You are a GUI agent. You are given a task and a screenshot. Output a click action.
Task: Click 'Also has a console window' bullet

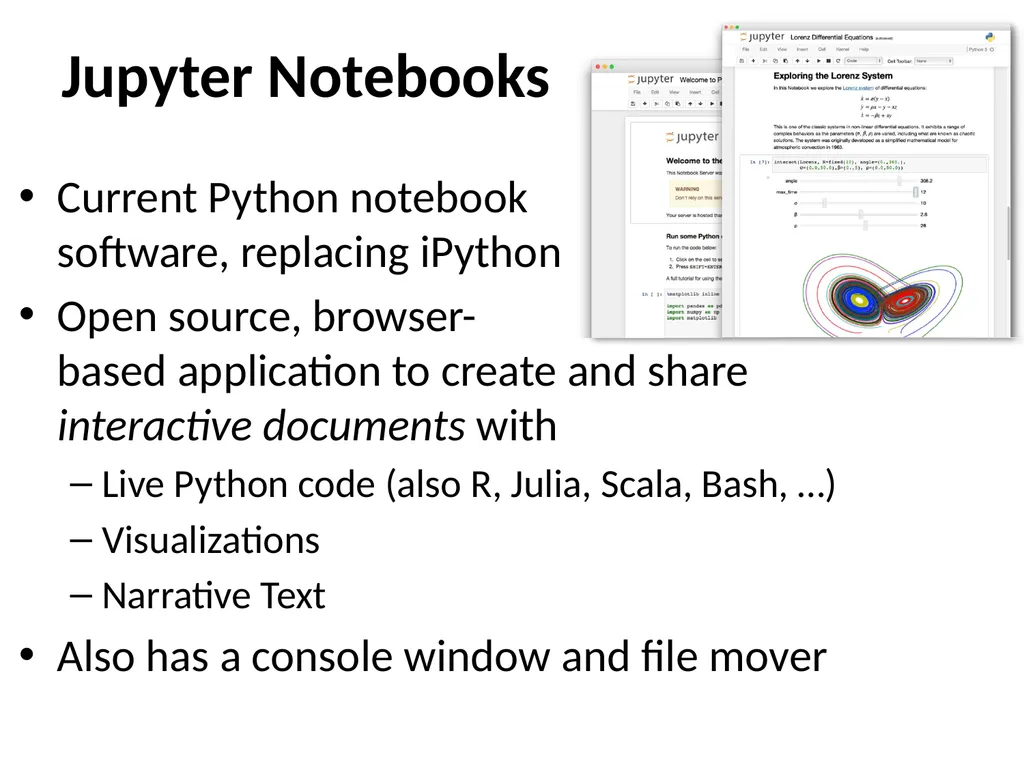[x=441, y=656]
